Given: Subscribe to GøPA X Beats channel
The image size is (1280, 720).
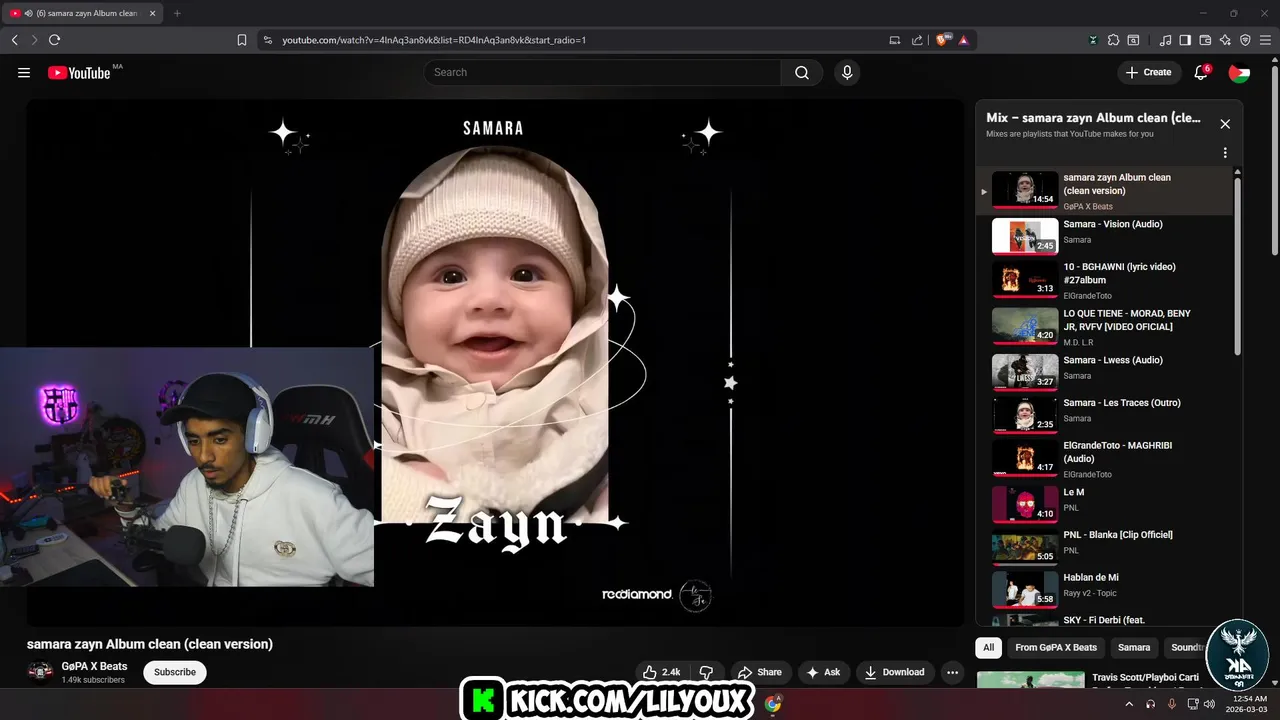Looking at the screenshot, I should click(175, 672).
